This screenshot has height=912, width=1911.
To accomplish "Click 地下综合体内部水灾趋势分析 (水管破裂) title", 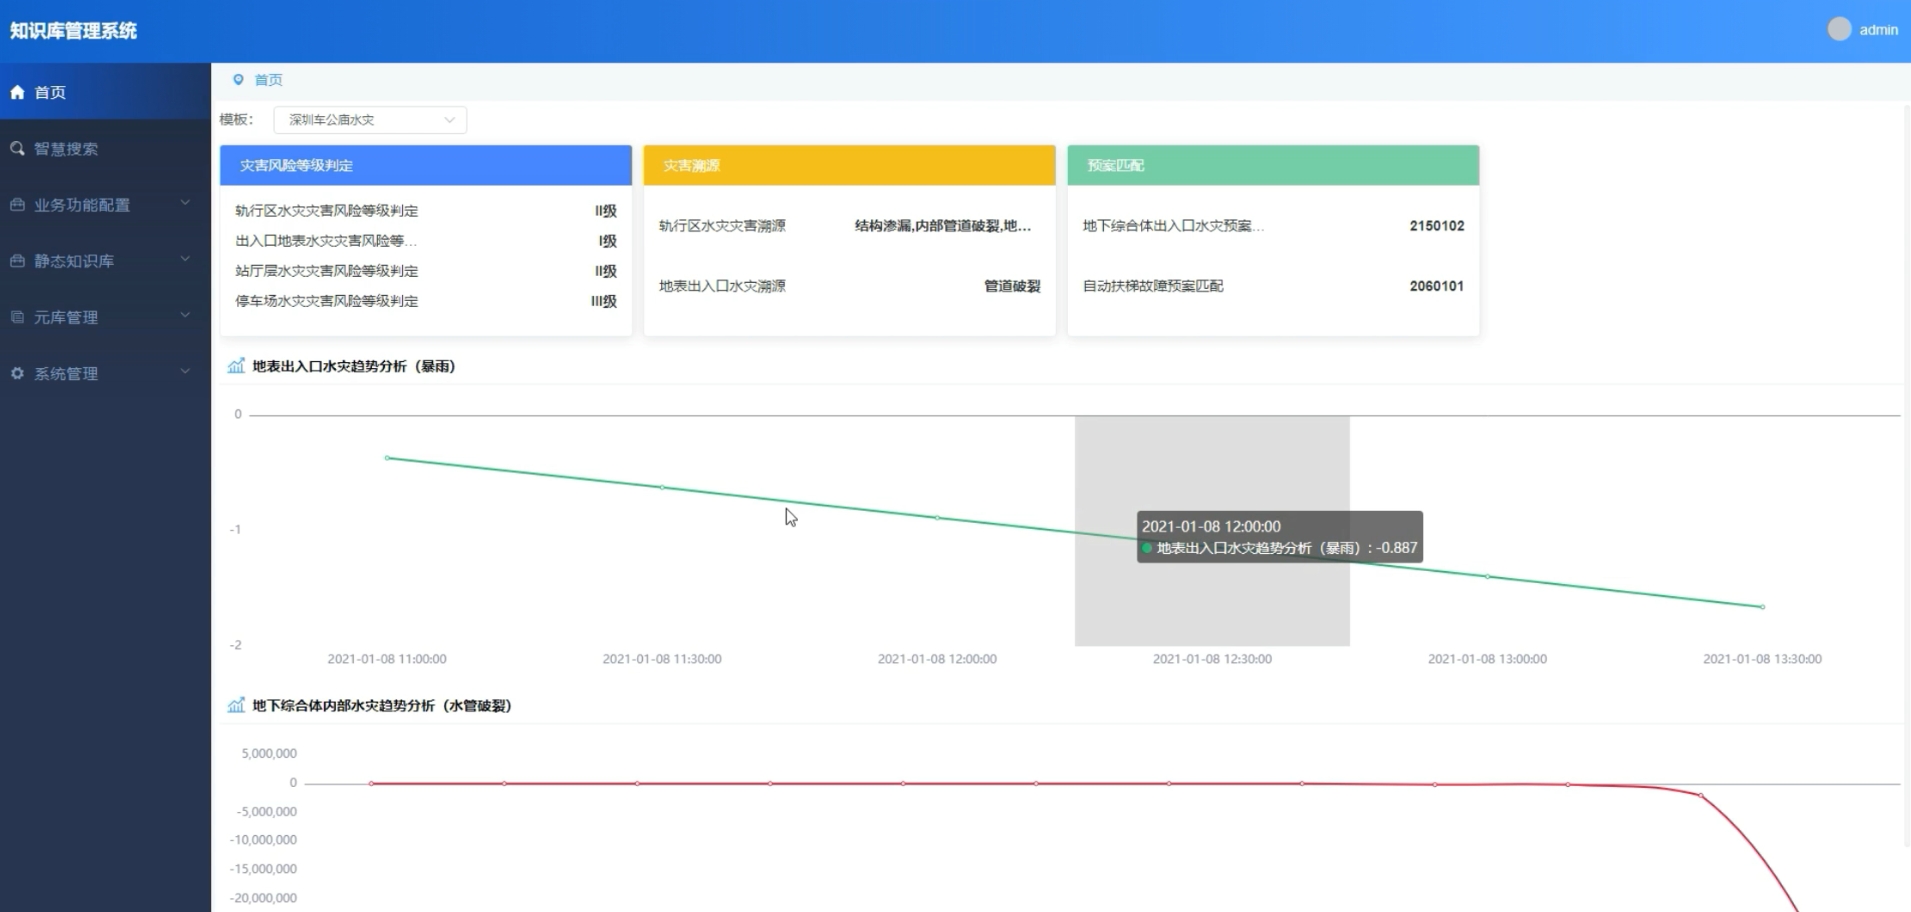I will [382, 705].
